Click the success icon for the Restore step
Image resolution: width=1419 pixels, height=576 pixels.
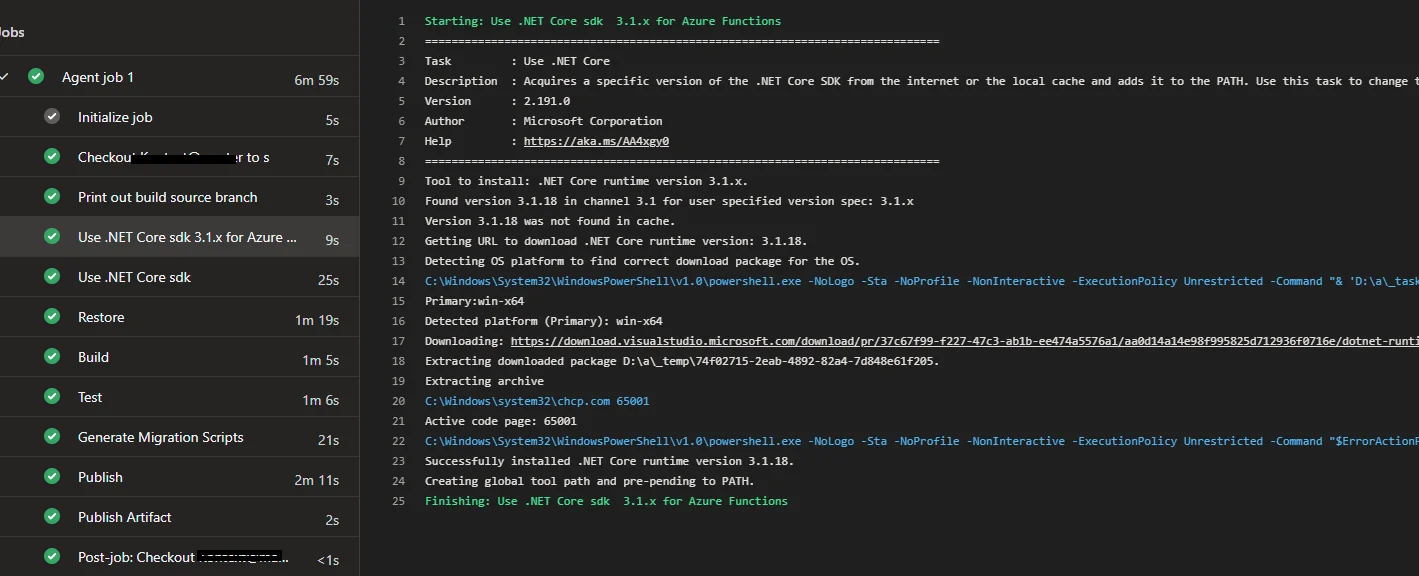[51, 316]
